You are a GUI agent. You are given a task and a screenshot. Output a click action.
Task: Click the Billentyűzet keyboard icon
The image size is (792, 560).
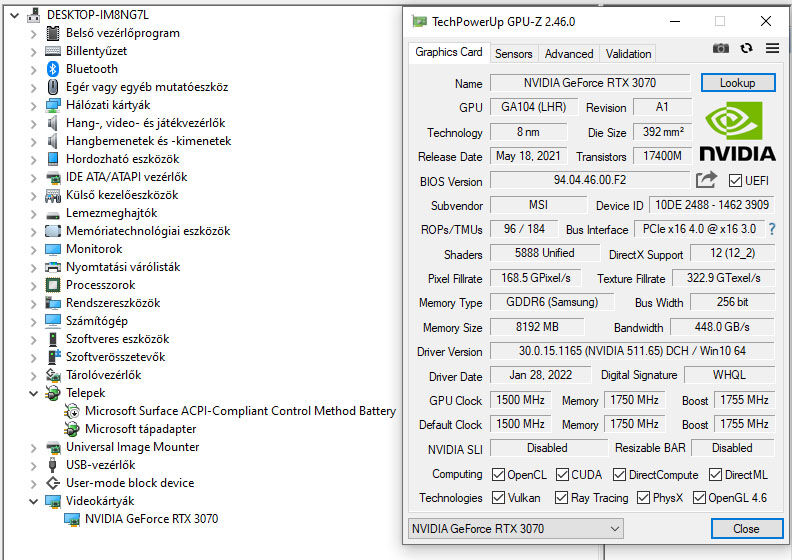53,51
